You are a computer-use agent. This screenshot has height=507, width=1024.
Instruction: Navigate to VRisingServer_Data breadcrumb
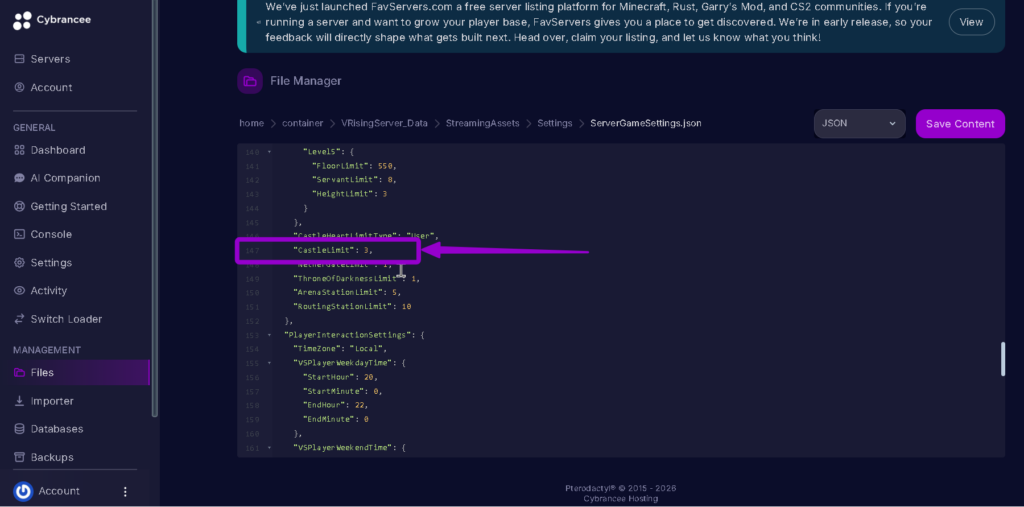click(x=385, y=123)
